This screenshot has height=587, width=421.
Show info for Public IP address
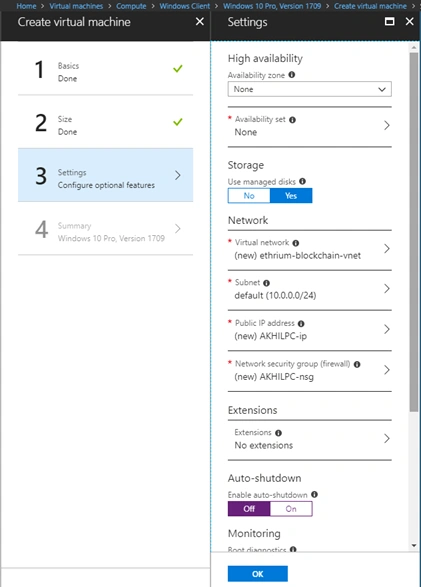point(301,323)
